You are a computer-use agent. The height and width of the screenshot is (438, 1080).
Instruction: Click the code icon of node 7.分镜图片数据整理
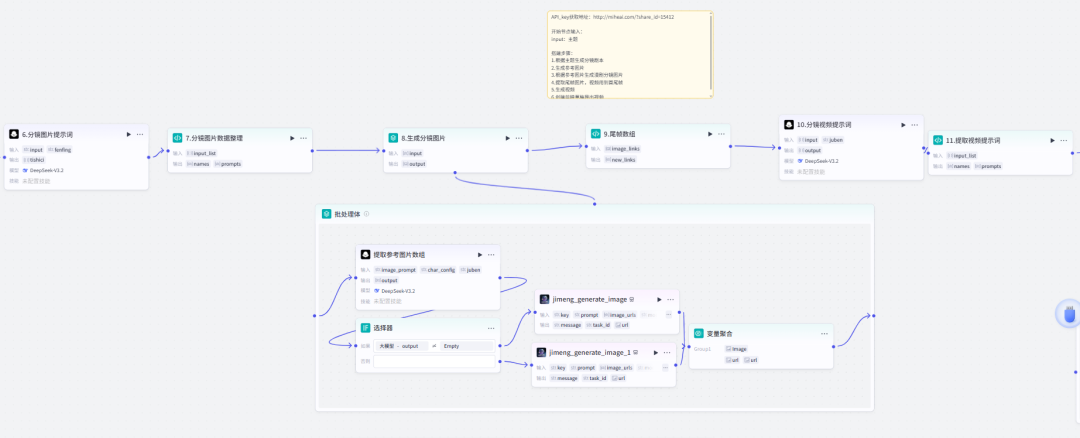pos(178,138)
